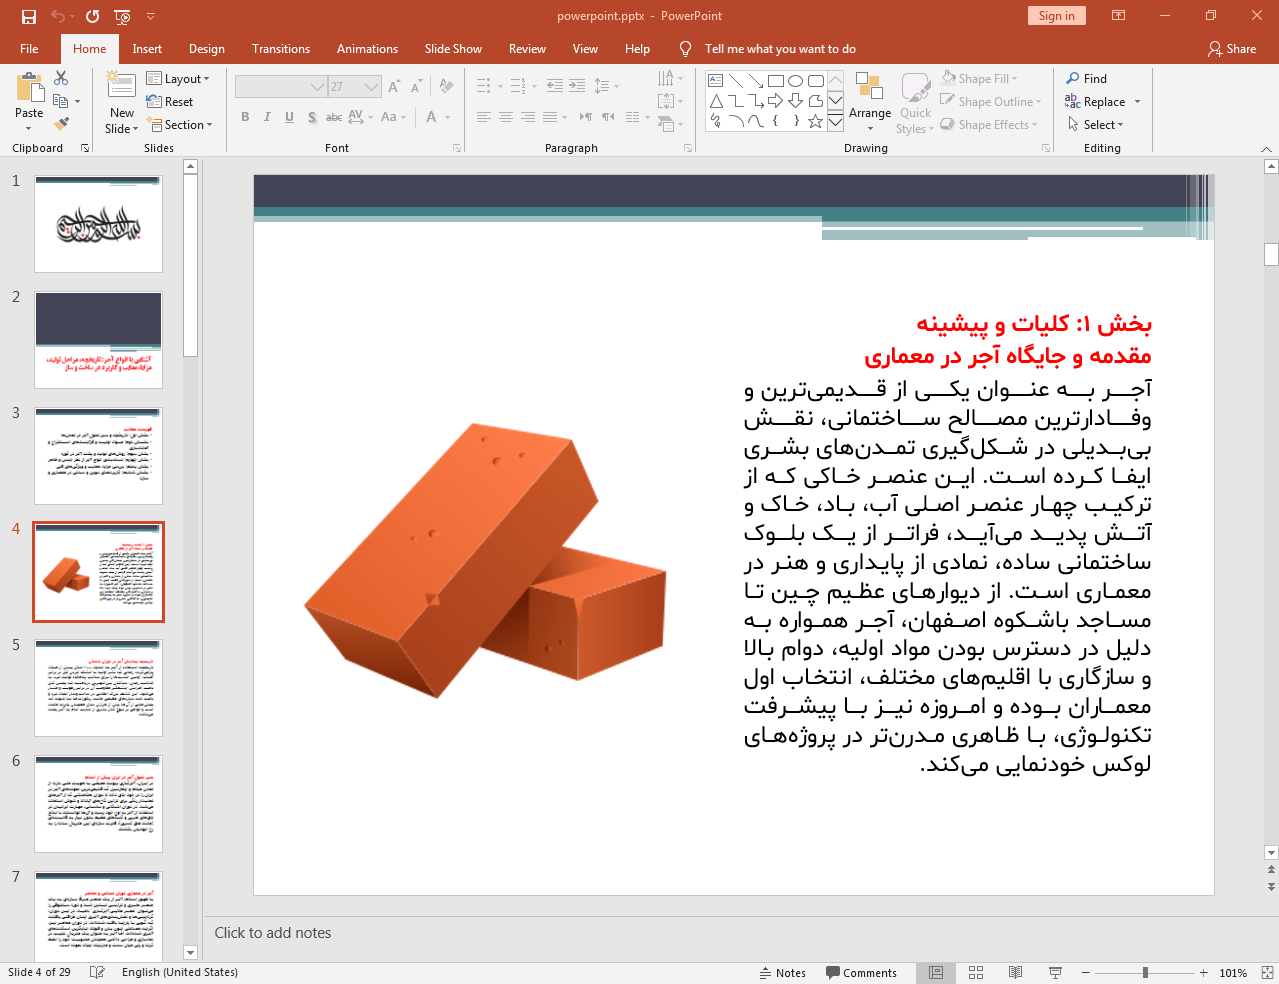1279x984 pixels.
Task: Start the slideshow from beginning via title bar icon
Action: pyautogui.click(x=122, y=16)
